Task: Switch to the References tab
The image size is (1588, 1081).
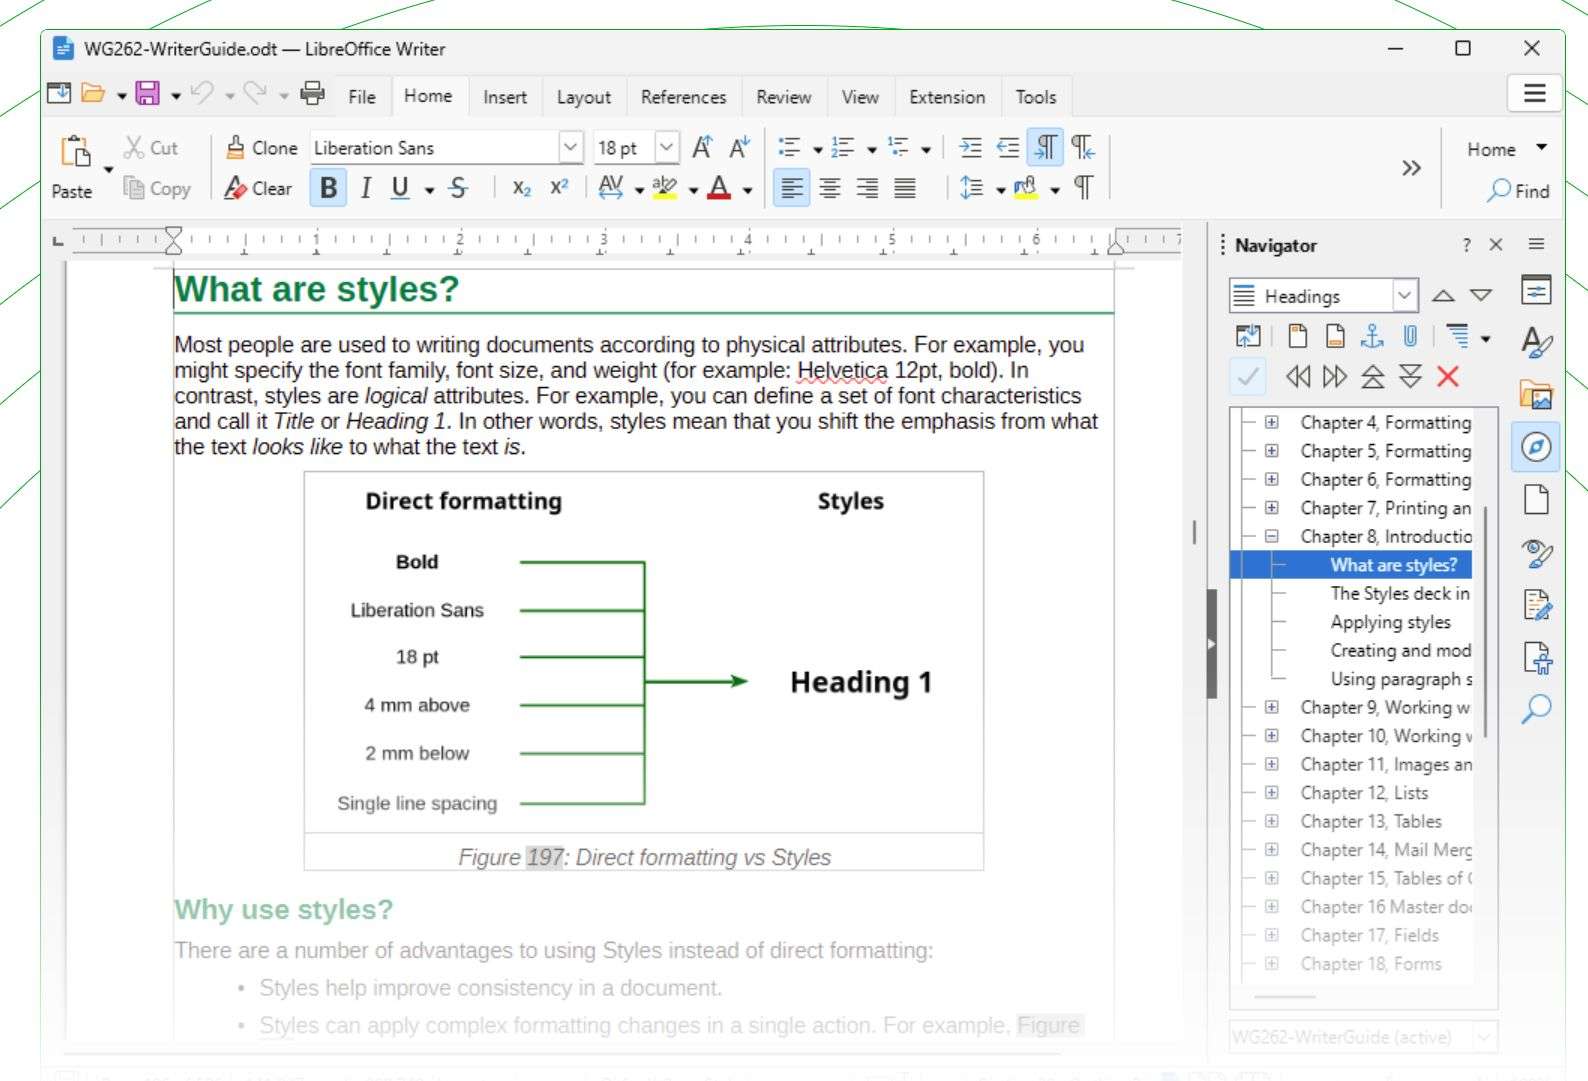Action: click(684, 97)
